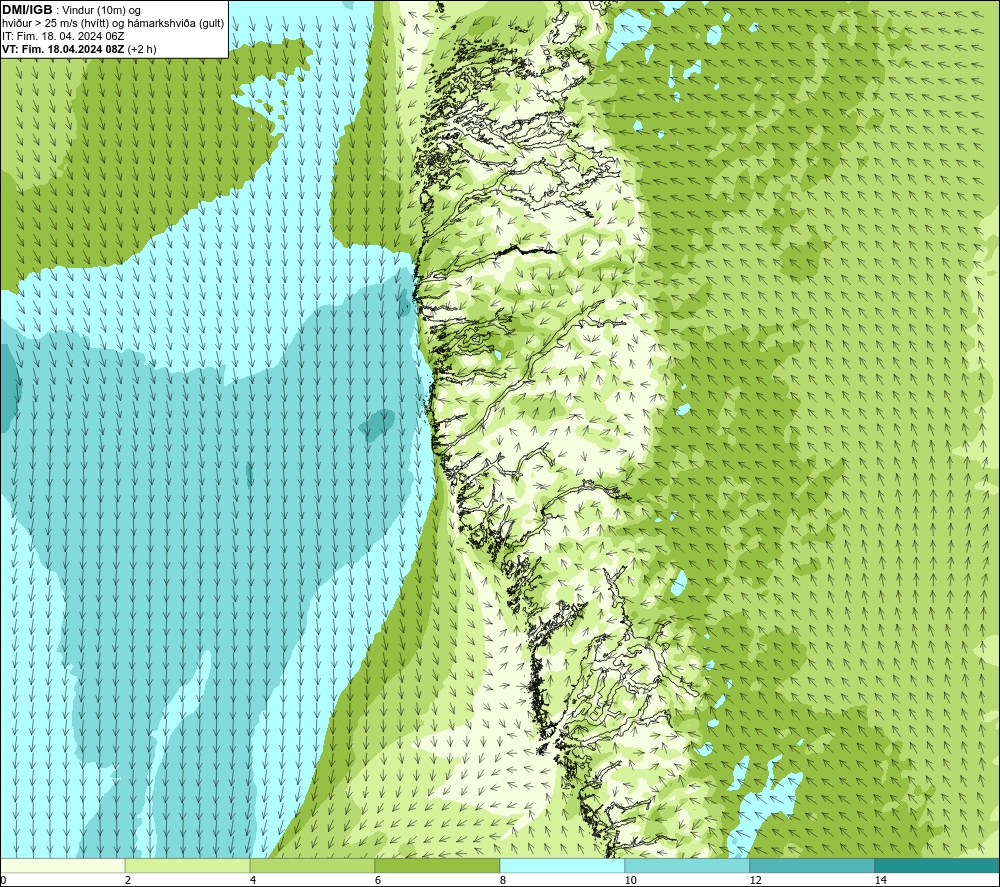Click the scale label '10'
This screenshot has width=1000, height=887.
click(630, 880)
